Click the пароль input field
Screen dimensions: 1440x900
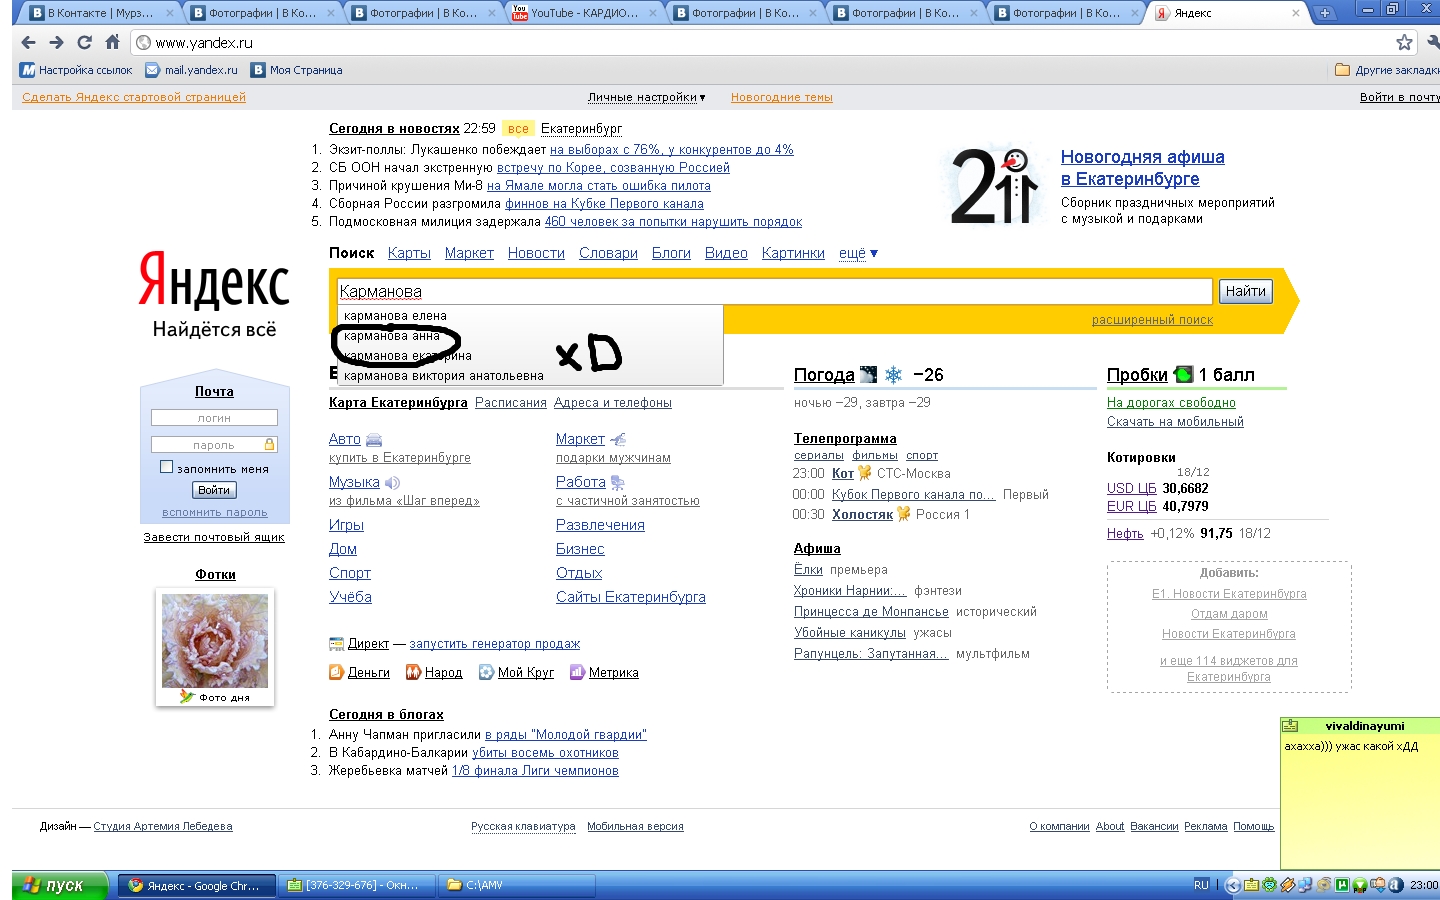tap(214, 444)
